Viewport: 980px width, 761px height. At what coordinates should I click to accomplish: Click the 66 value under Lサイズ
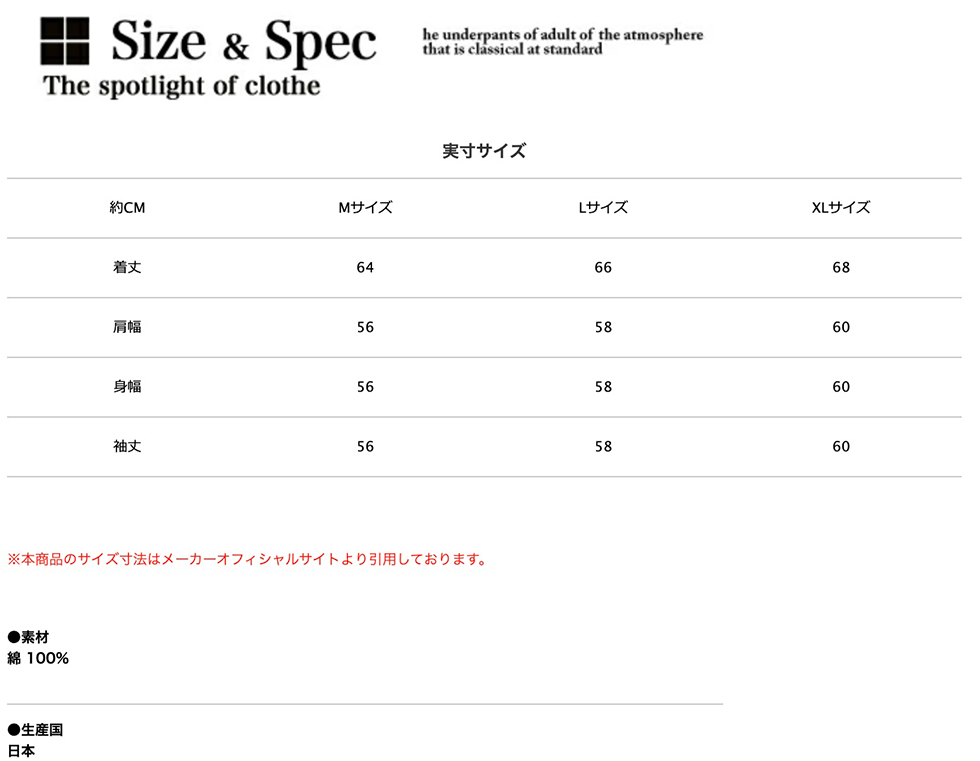tap(603, 267)
